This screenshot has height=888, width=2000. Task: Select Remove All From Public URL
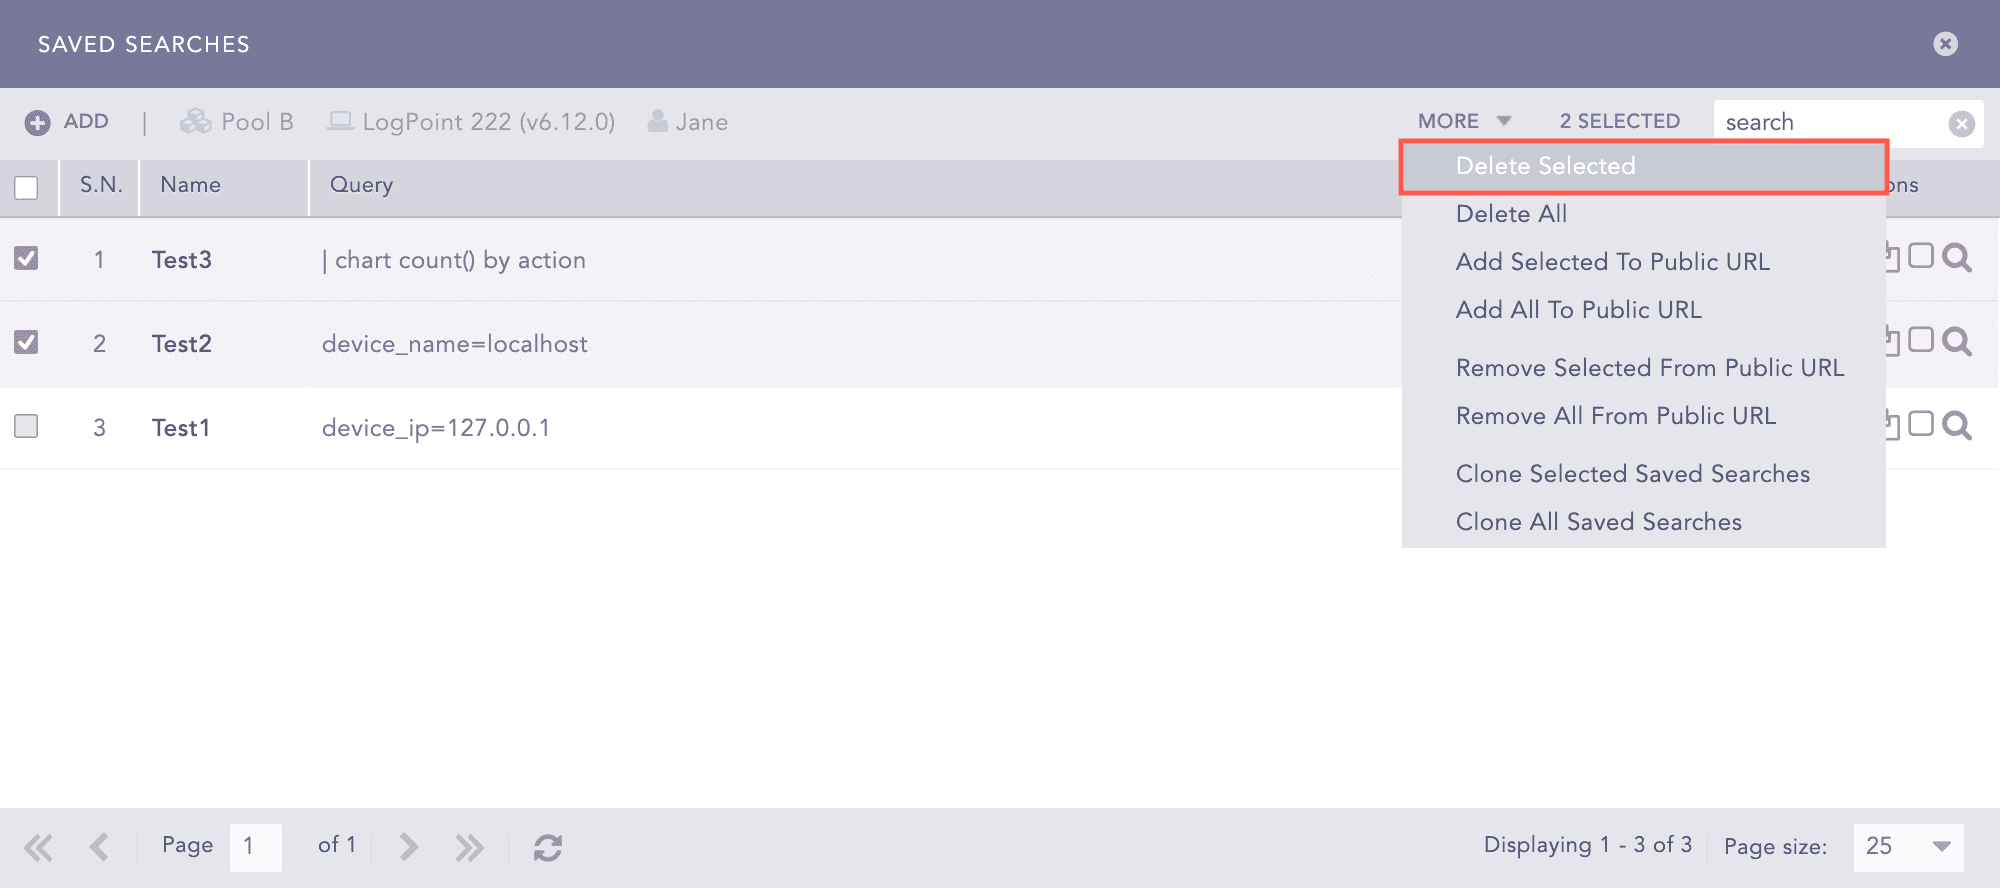pyautogui.click(x=1644, y=416)
